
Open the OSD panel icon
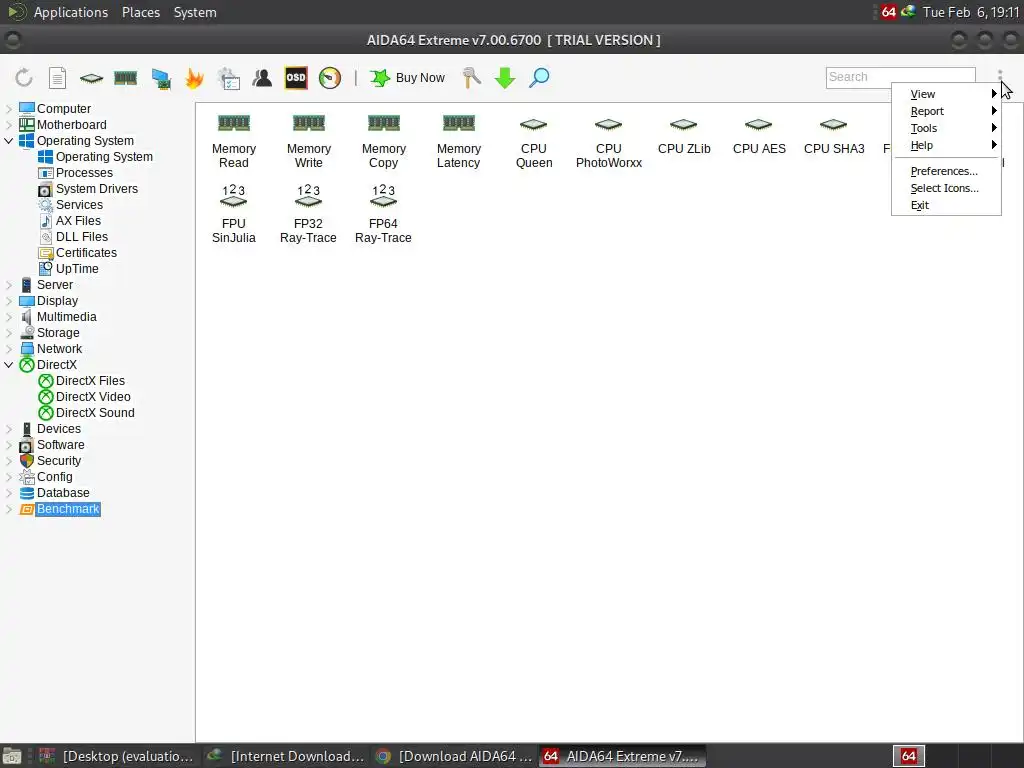click(296, 77)
